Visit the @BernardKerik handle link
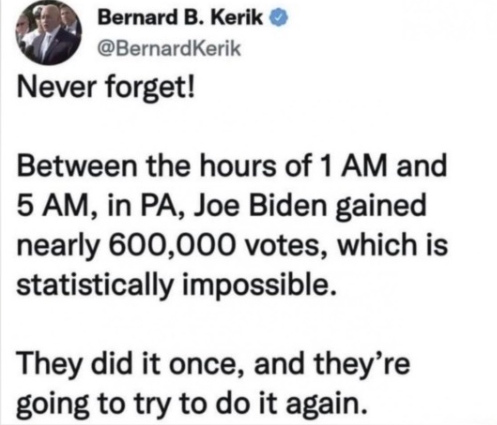497x425 pixels. coord(168,49)
